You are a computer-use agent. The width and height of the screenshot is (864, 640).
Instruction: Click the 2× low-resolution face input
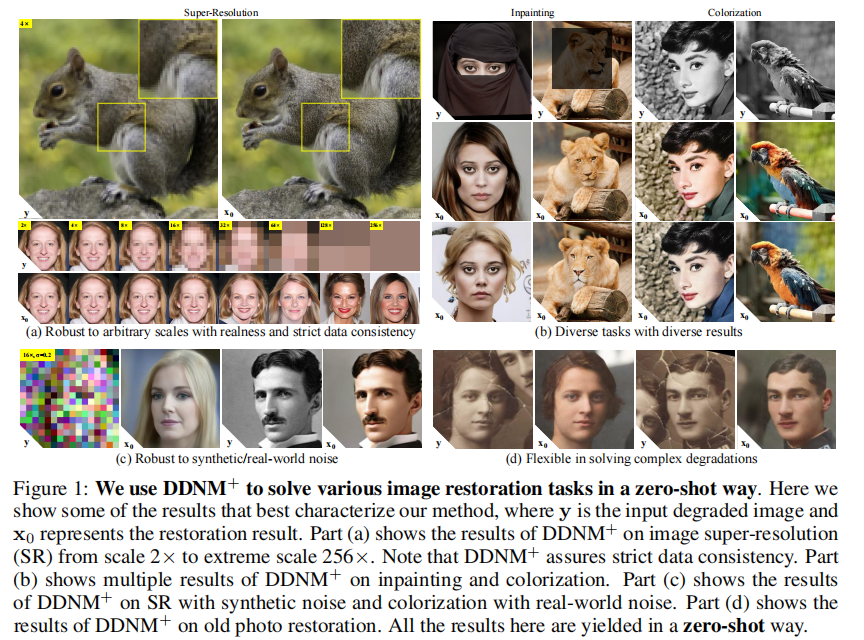coord(43,246)
